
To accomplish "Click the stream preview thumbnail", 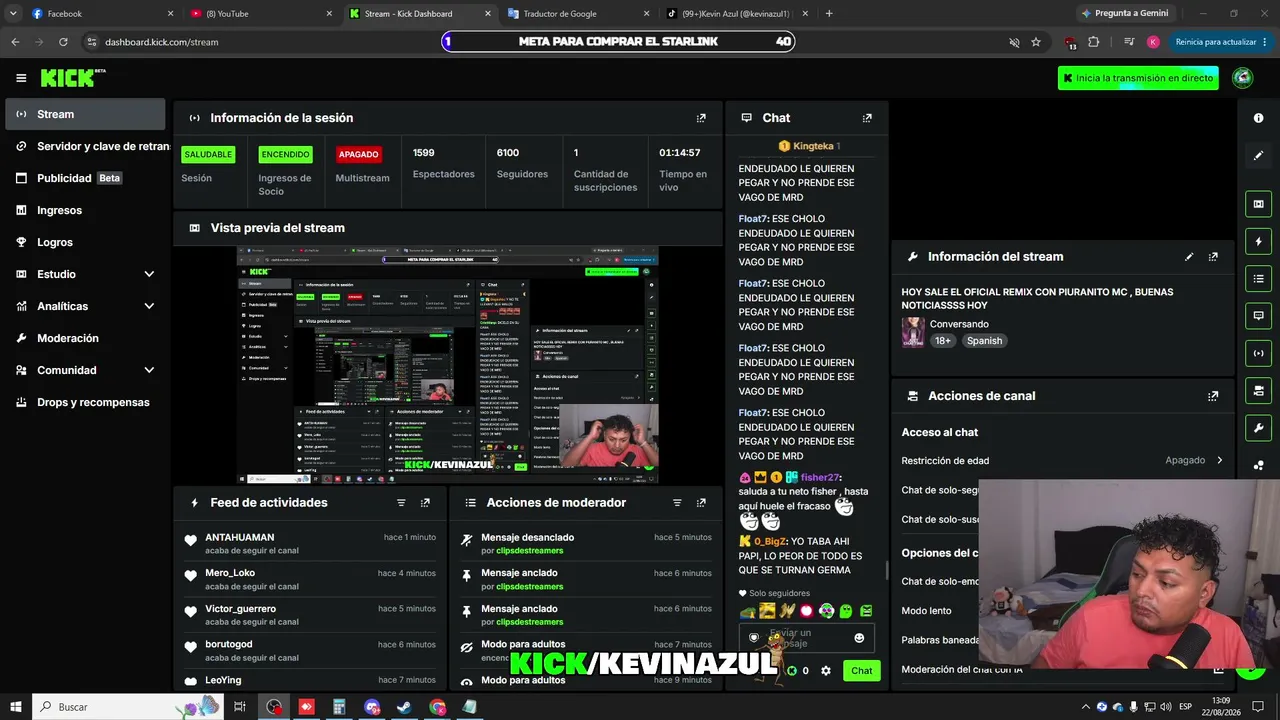I will coord(448,365).
